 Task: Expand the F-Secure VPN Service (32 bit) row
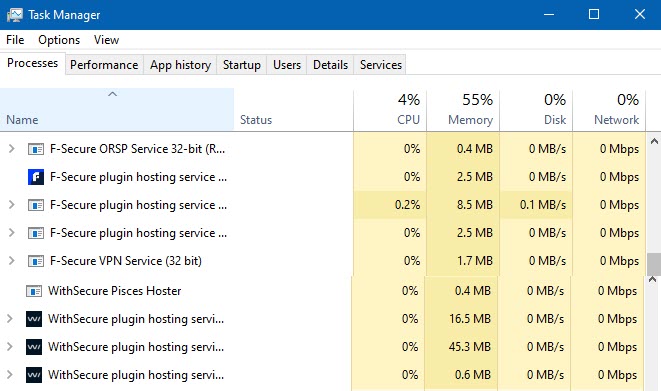click(x=11, y=261)
